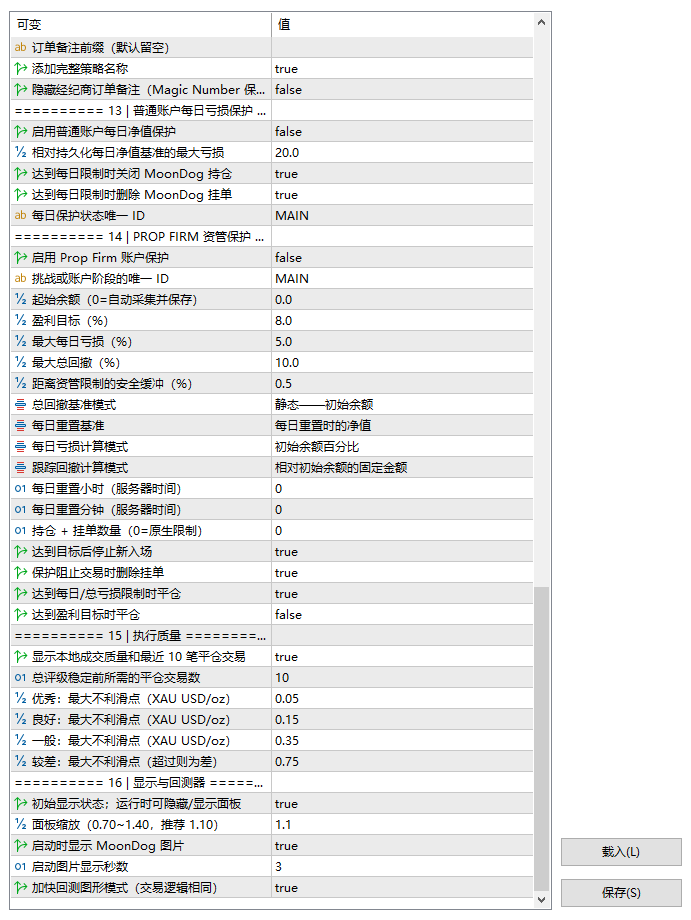The width and height of the screenshot is (691, 920).
Task: Click the bool icon beside 达到每日限制时关闭 MoonDog 持仓
Action: click(21, 174)
